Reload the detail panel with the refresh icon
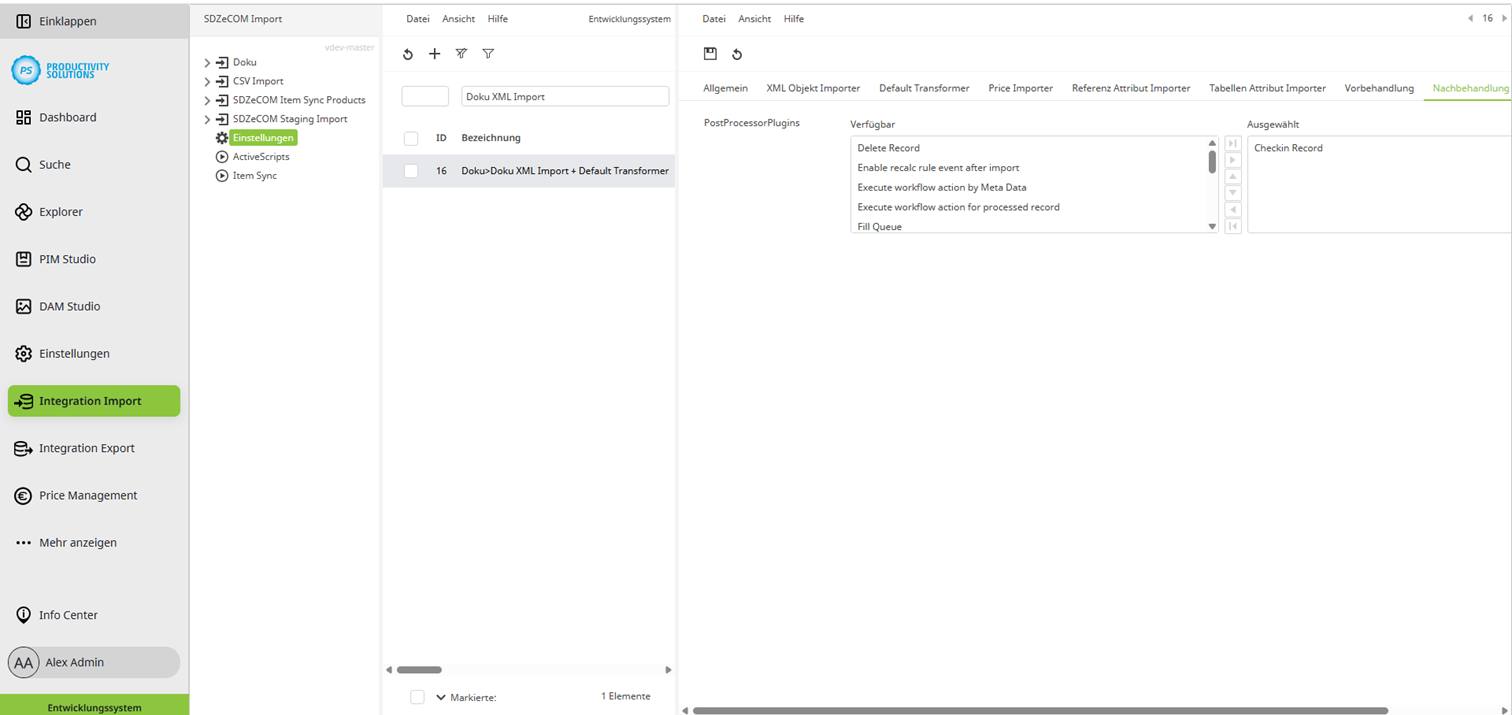 pyautogui.click(x=739, y=54)
